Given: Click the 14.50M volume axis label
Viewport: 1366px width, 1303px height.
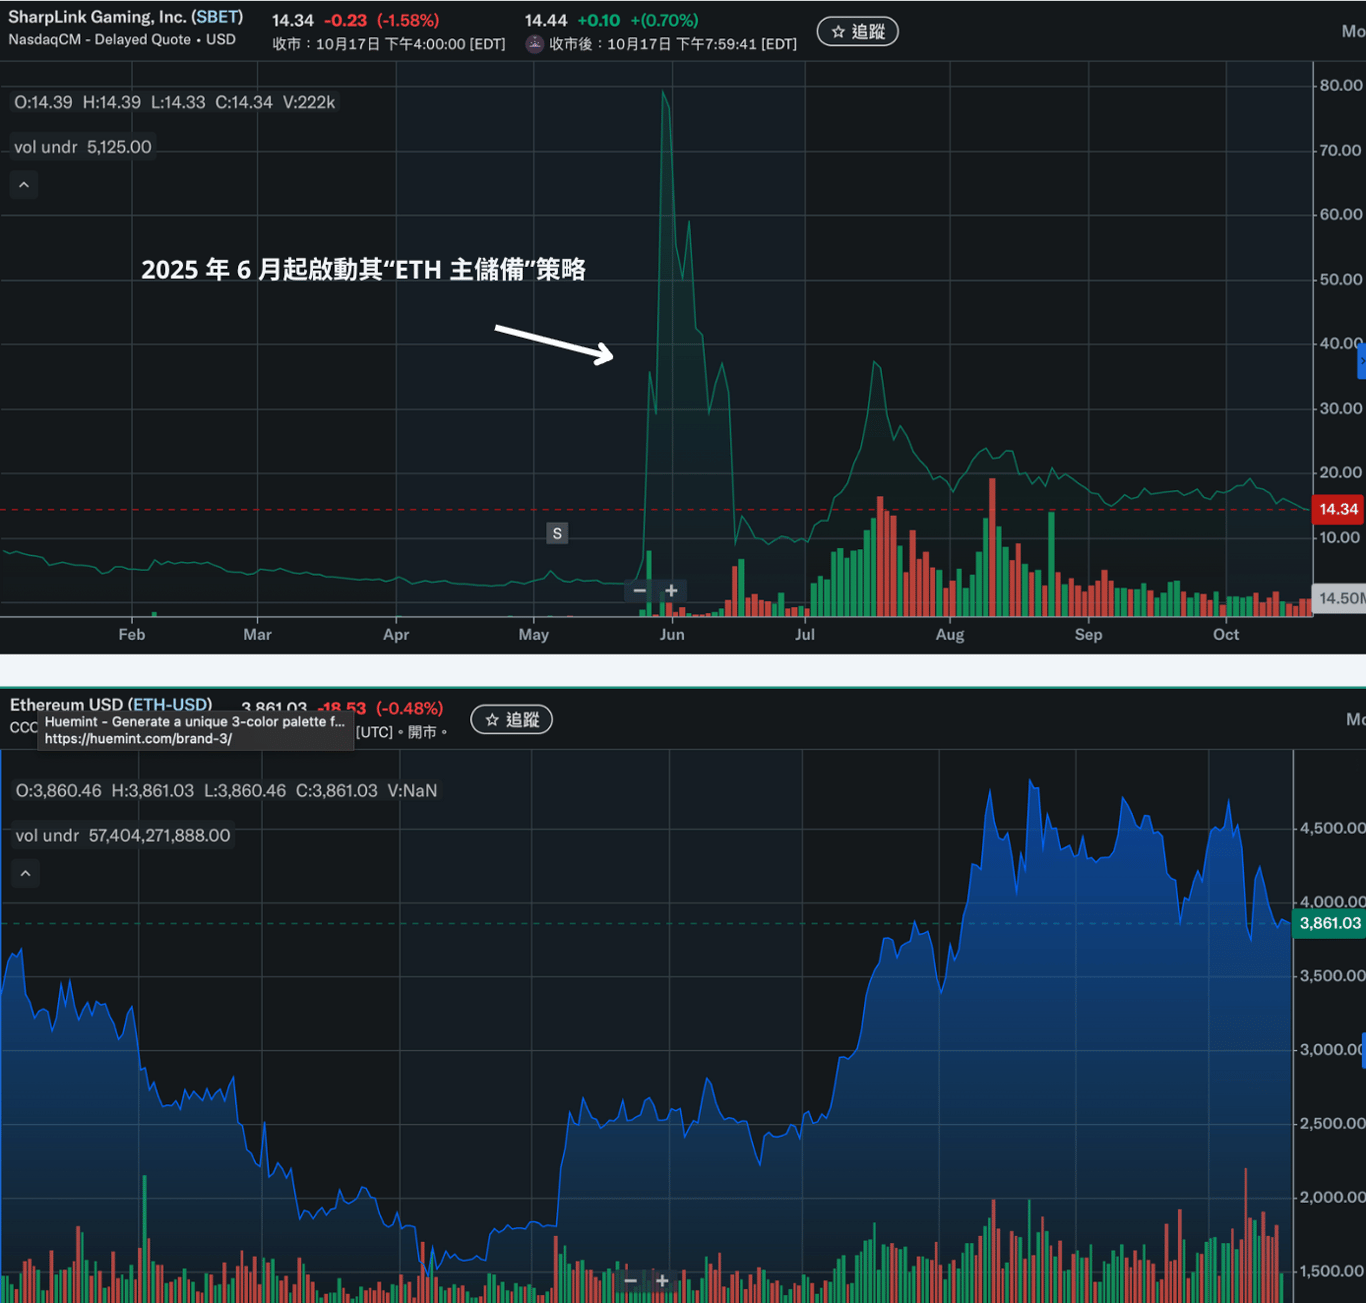Looking at the screenshot, I should pyautogui.click(x=1340, y=598).
